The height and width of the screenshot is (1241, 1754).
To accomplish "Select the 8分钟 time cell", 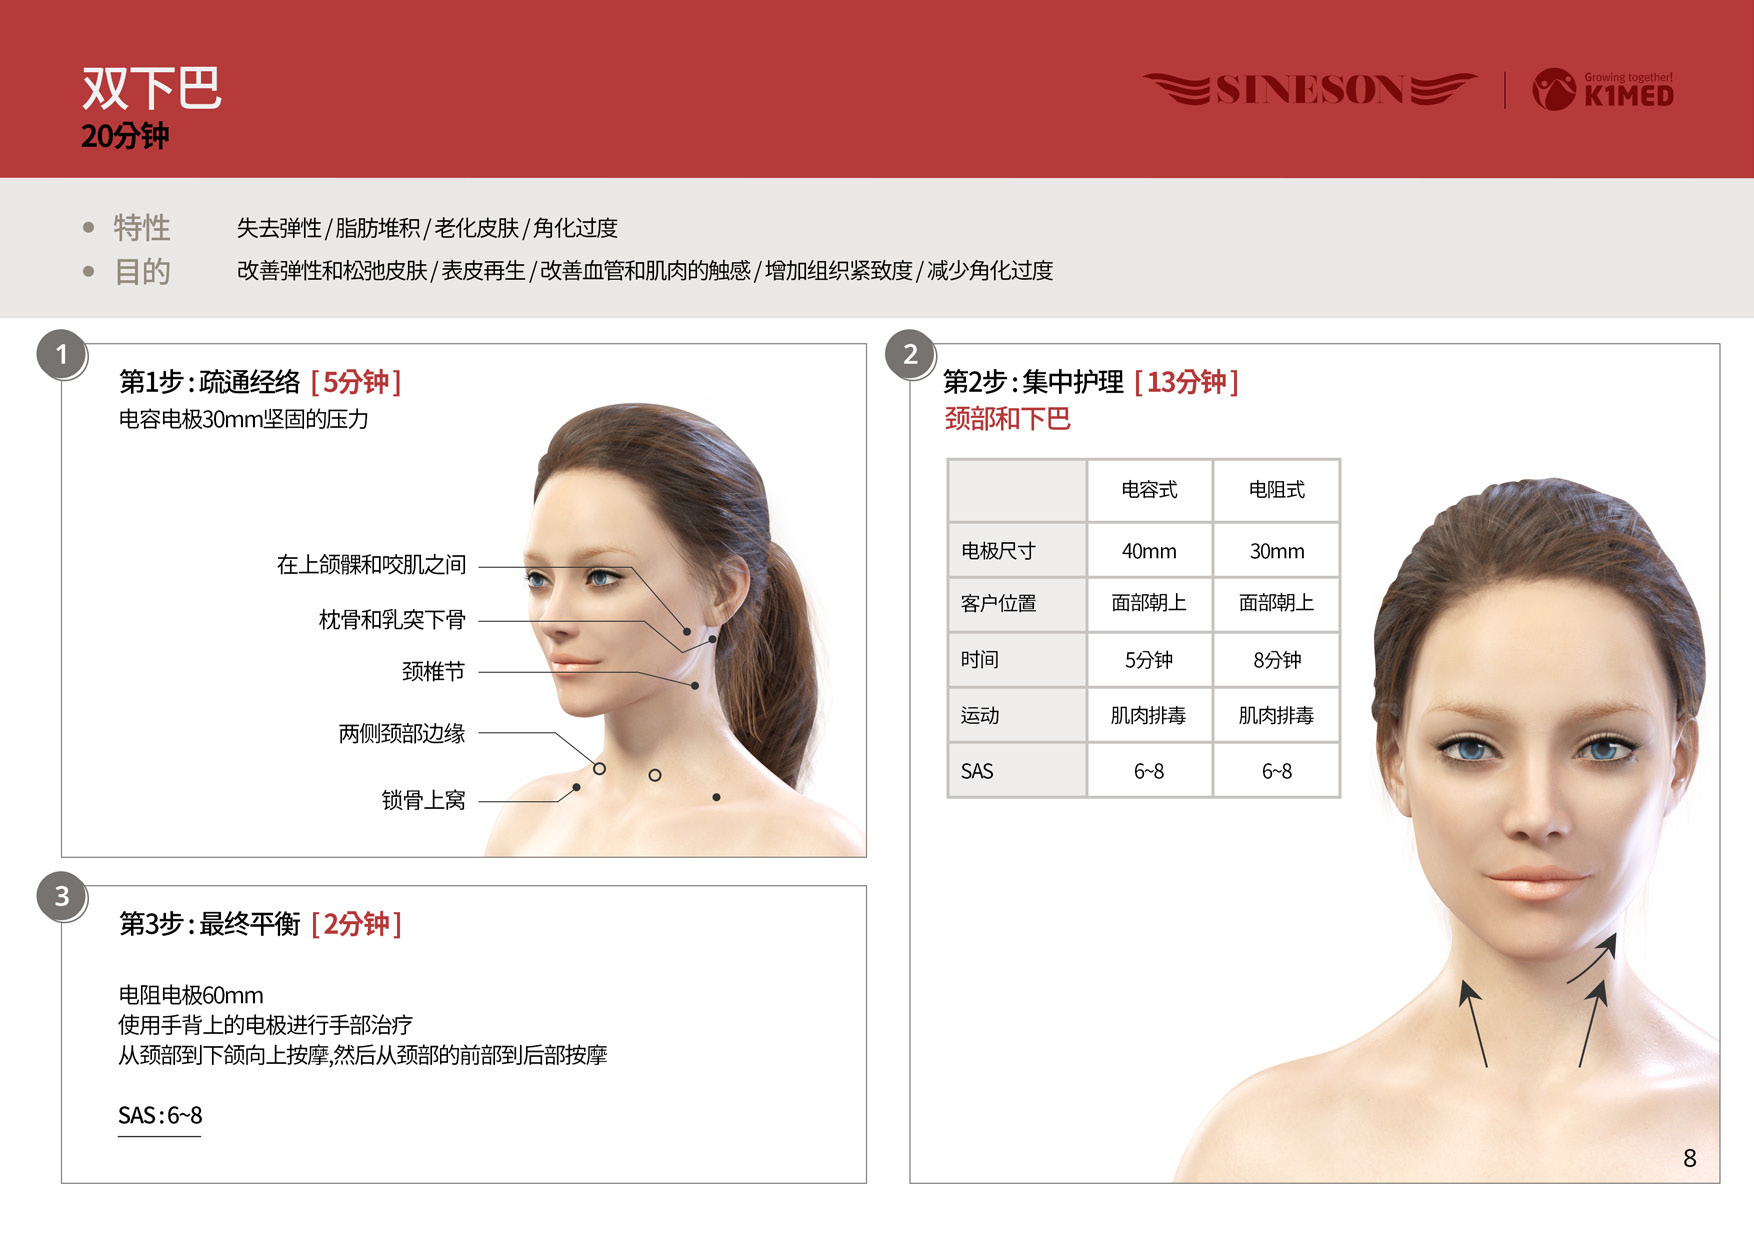I will (x=1276, y=660).
